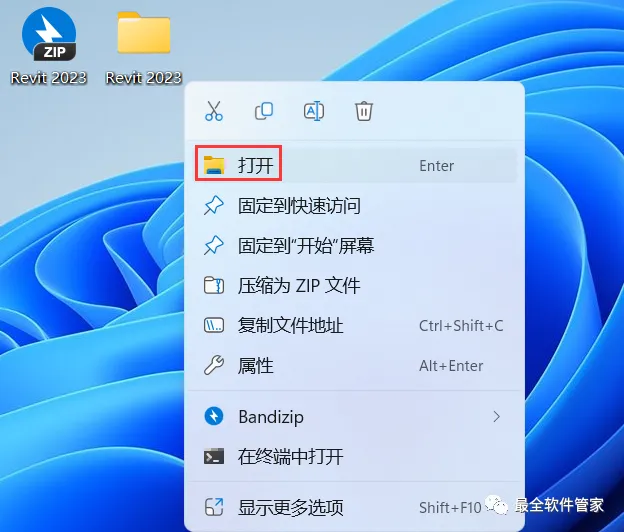
Task: Click the Rename icon in context menu
Action: pos(314,111)
